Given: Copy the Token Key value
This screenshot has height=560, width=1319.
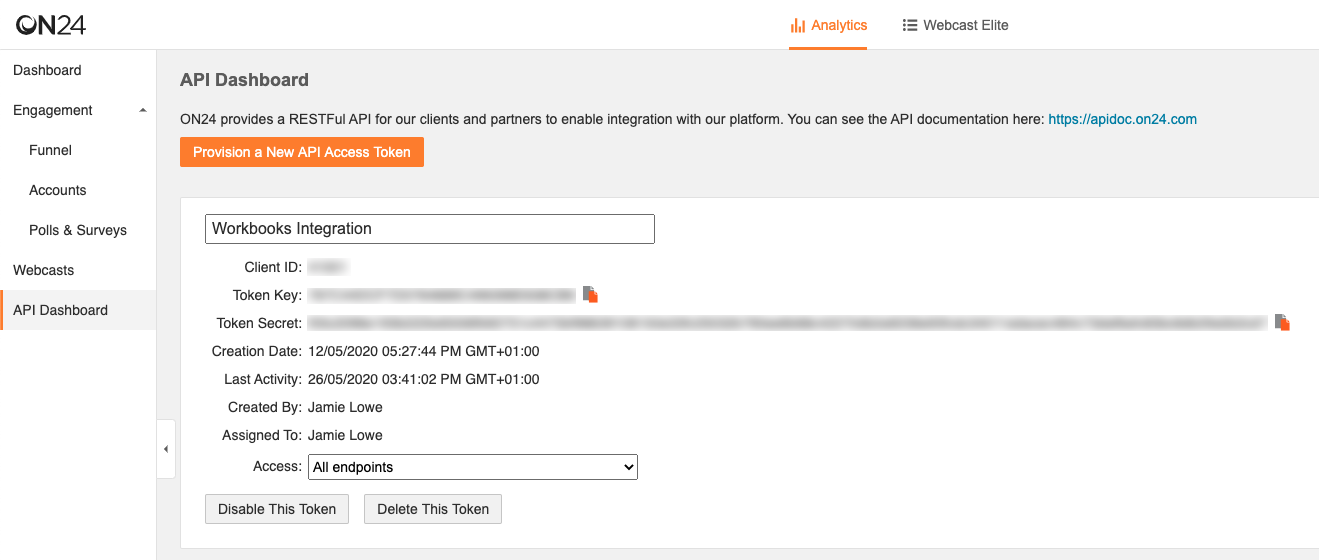Looking at the screenshot, I should click(591, 294).
